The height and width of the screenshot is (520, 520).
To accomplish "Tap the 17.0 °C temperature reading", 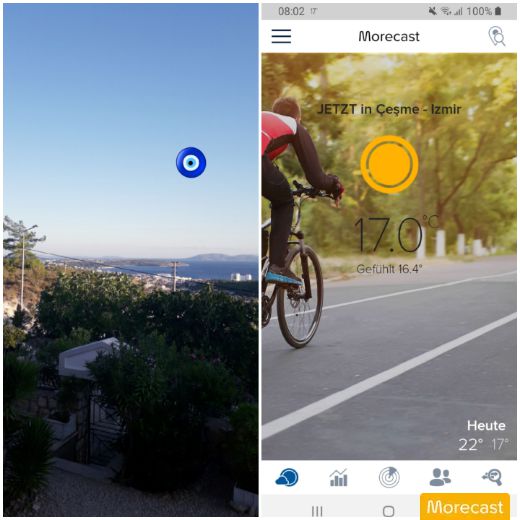I will pos(396,234).
